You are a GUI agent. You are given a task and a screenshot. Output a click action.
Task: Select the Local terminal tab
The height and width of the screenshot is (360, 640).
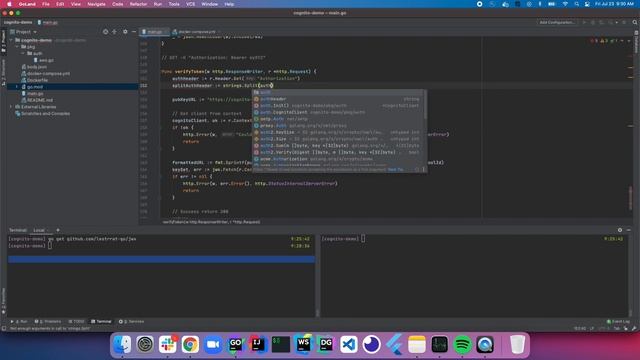tap(39, 230)
